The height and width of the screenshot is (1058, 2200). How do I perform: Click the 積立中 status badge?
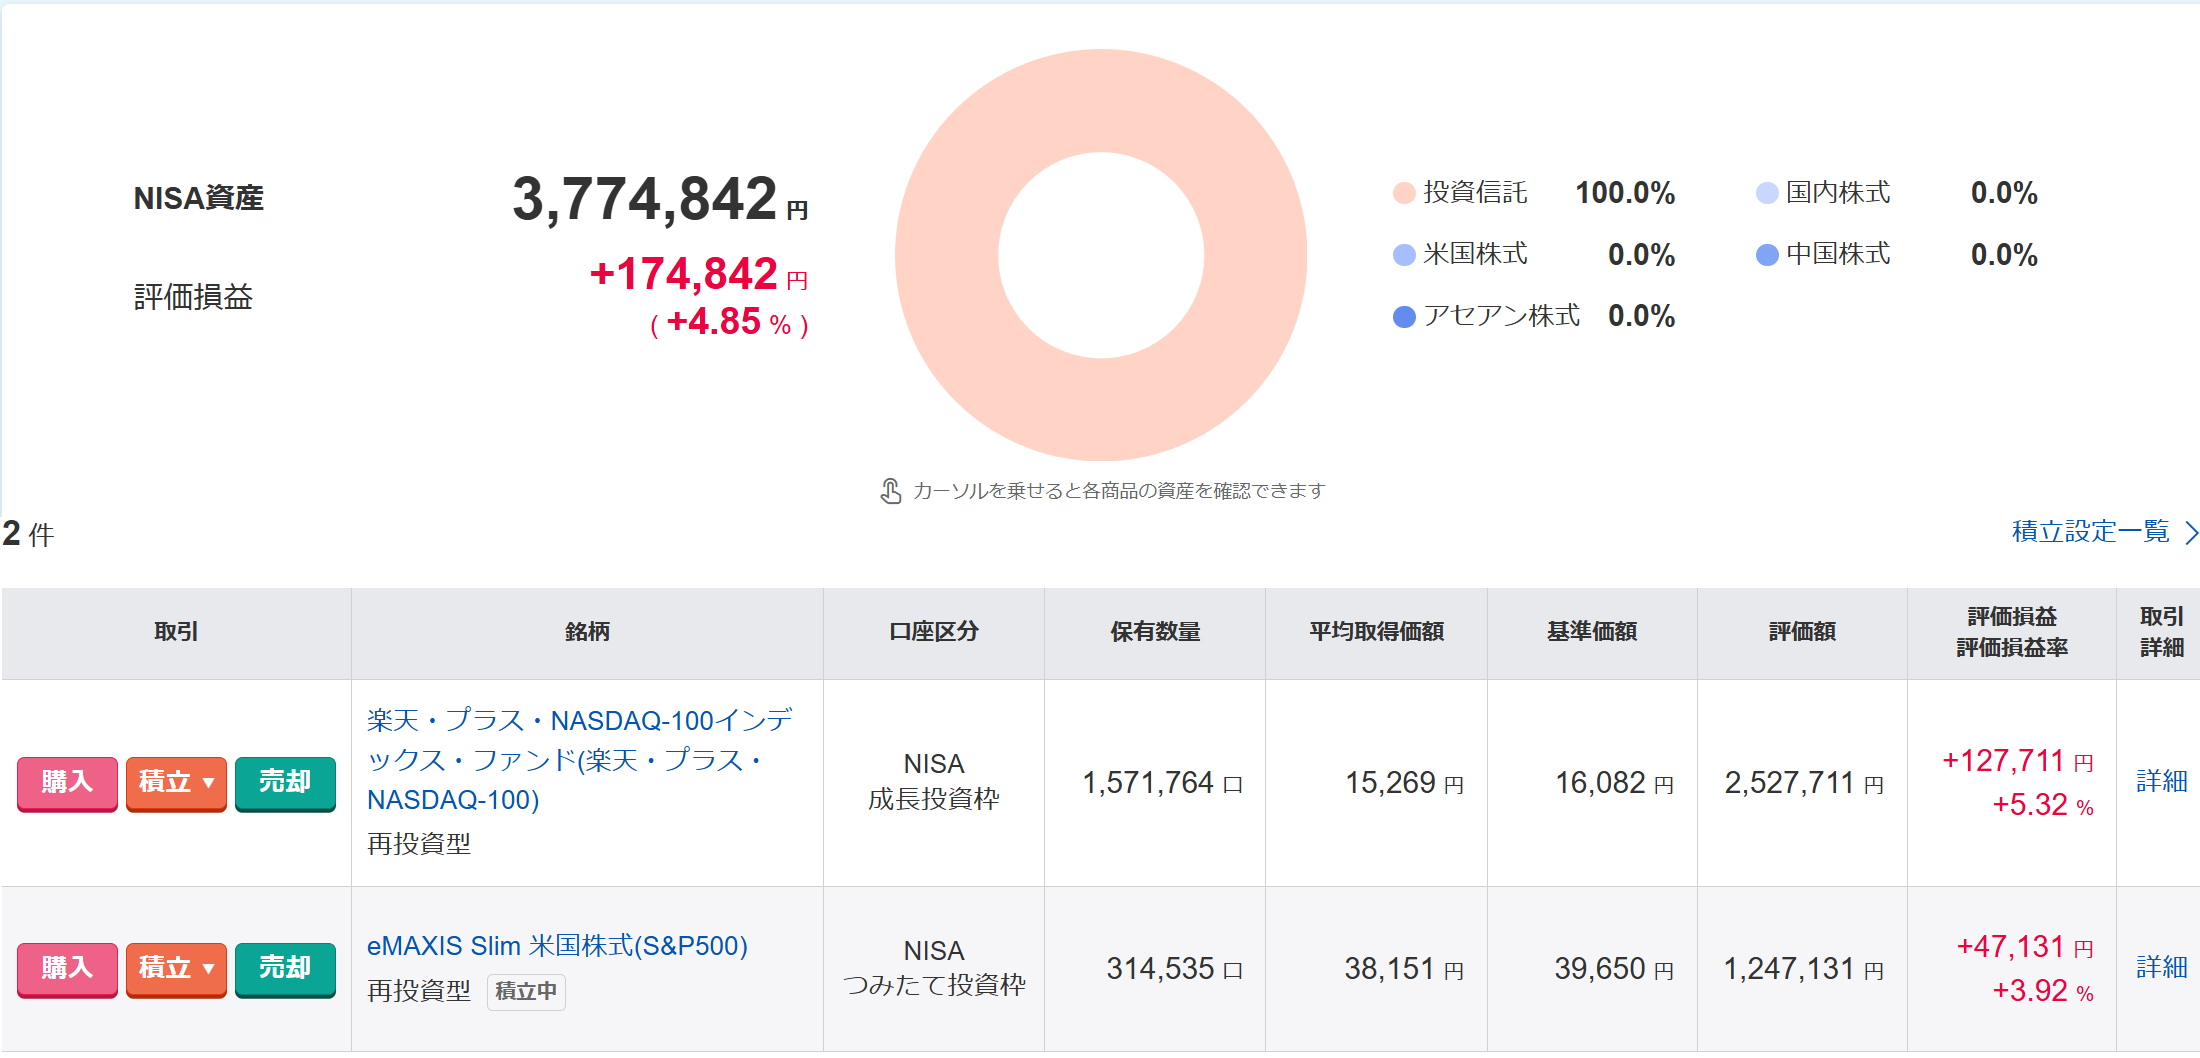click(x=526, y=992)
